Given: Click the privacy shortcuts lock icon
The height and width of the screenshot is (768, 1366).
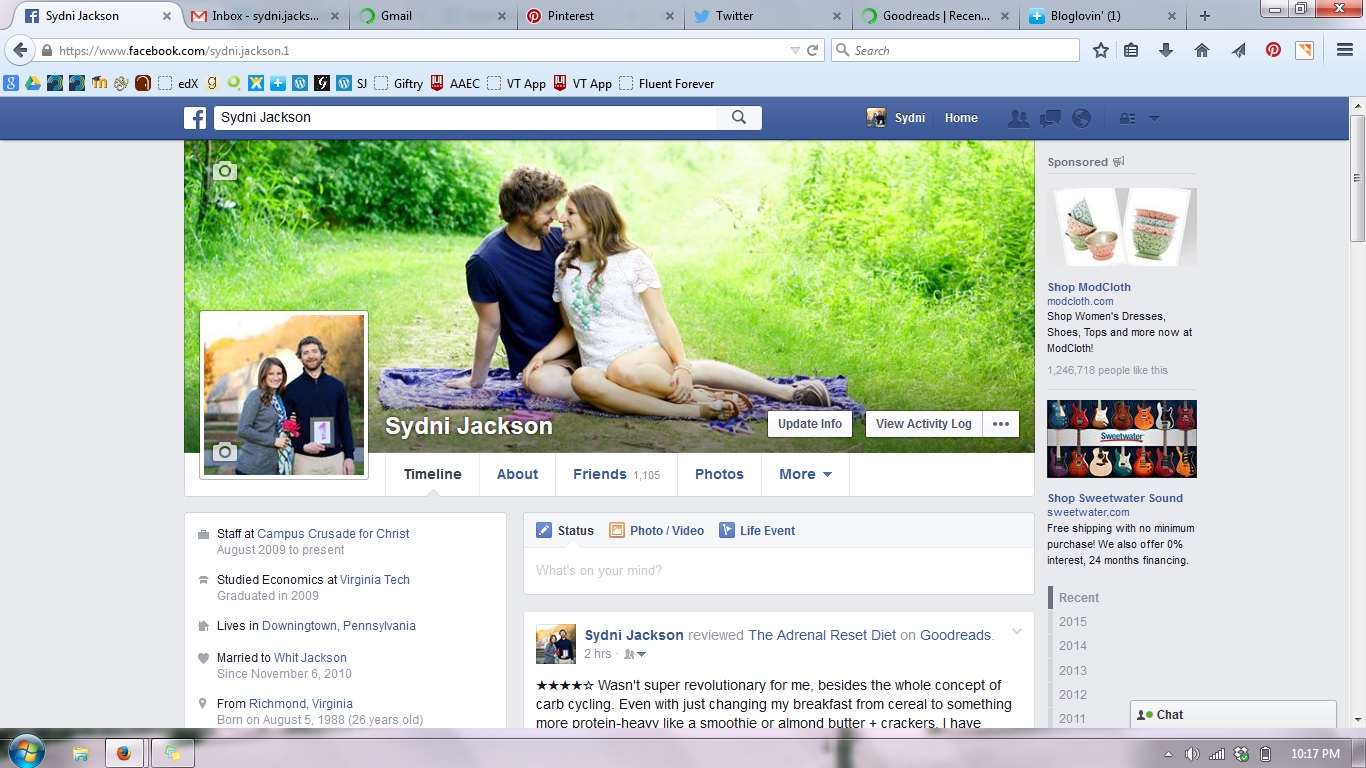Looking at the screenshot, I should tap(1127, 118).
